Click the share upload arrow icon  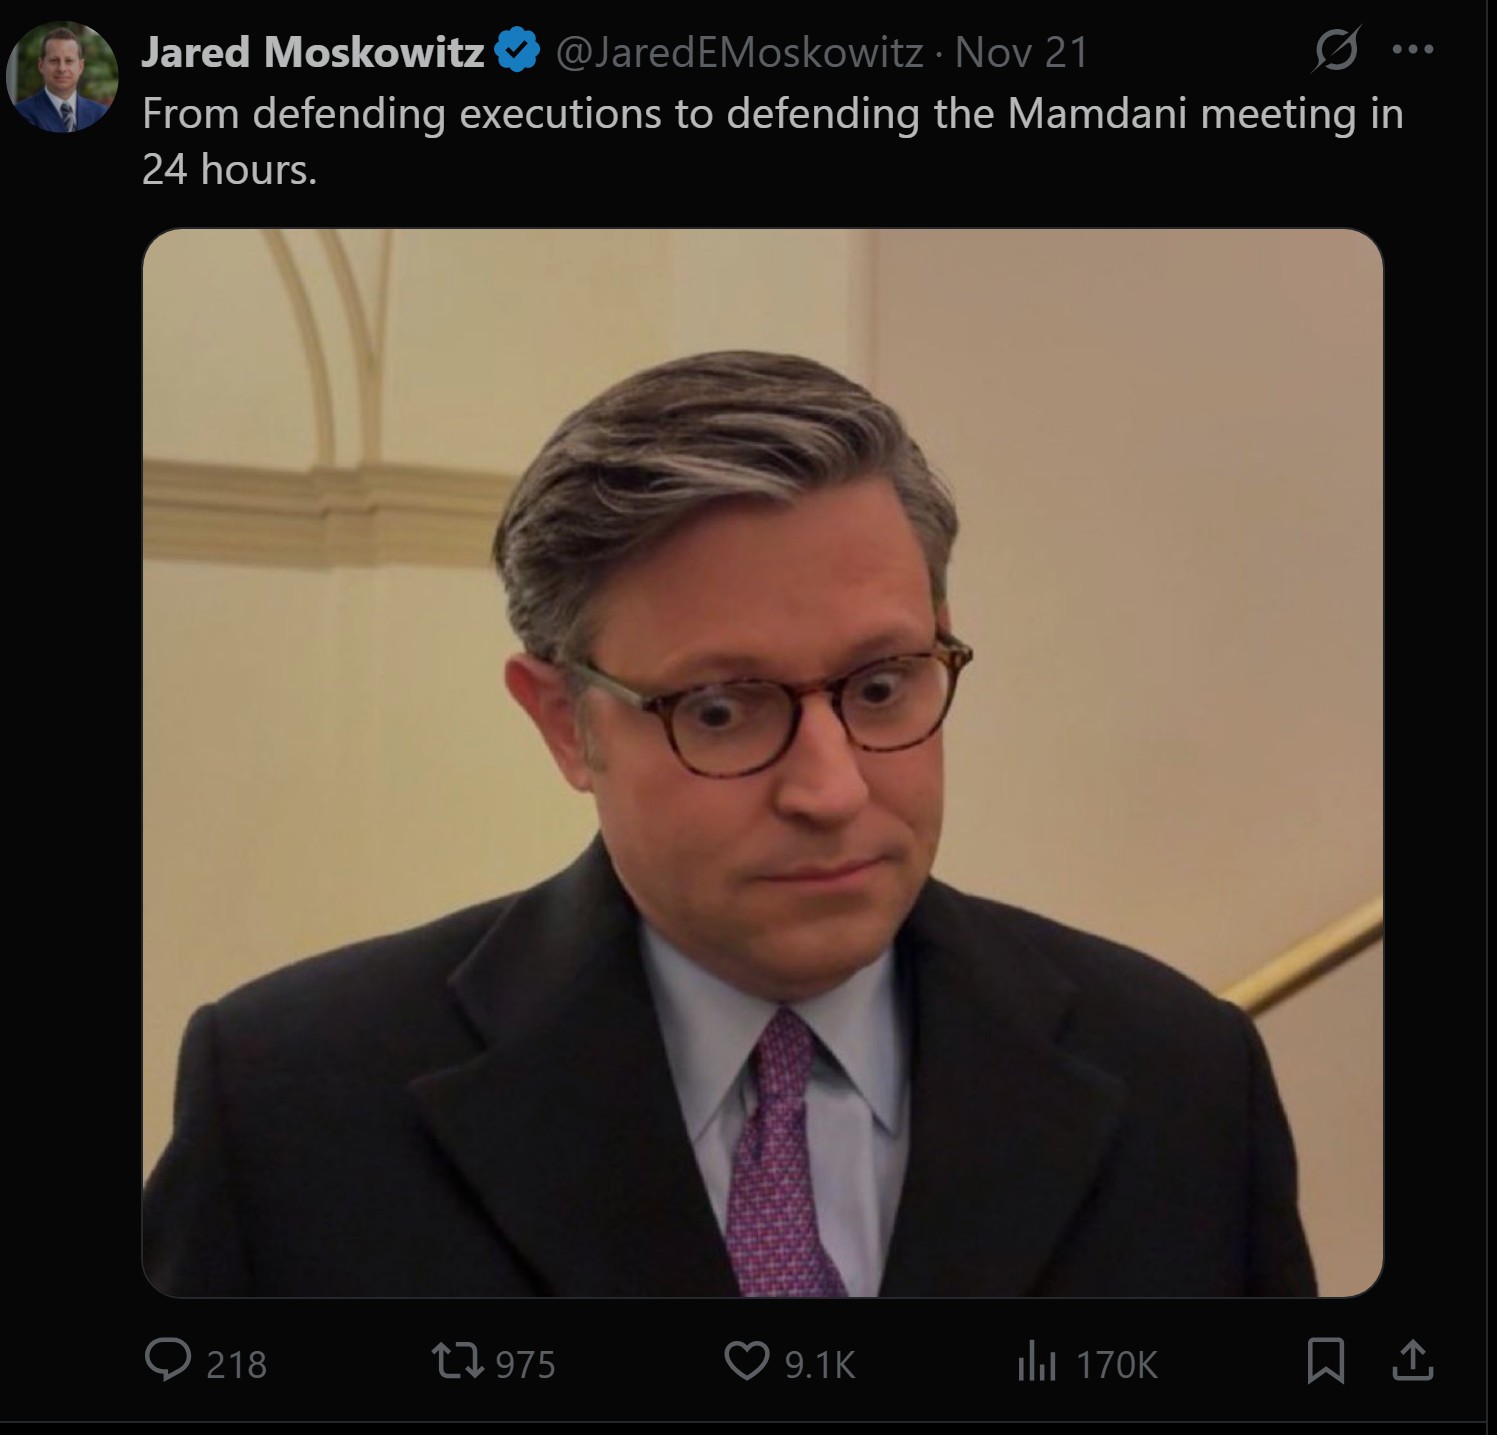click(1412, 1361)
